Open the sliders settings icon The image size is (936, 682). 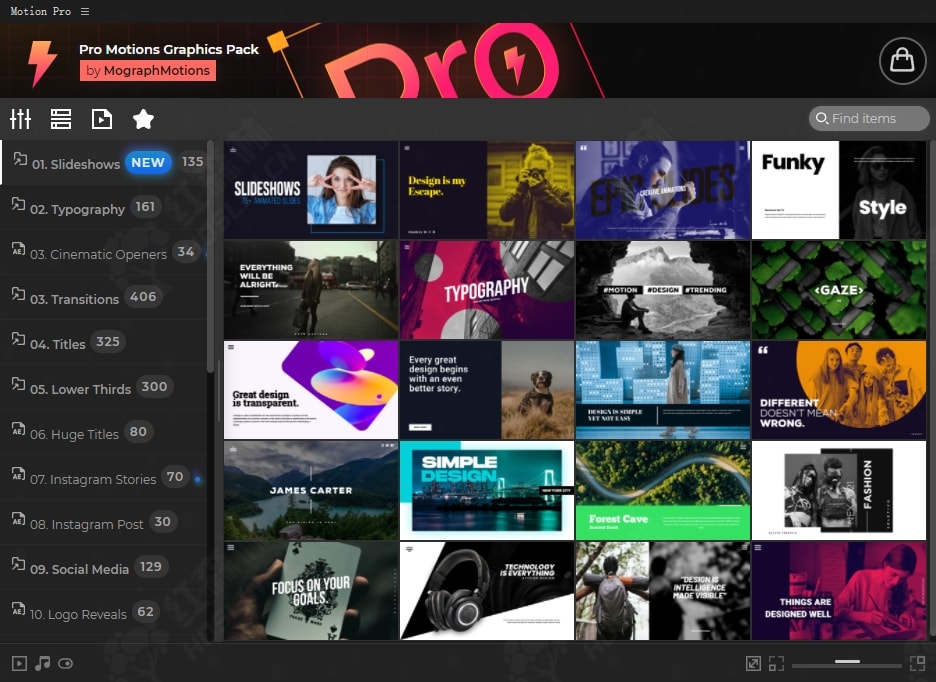(20, 119)
